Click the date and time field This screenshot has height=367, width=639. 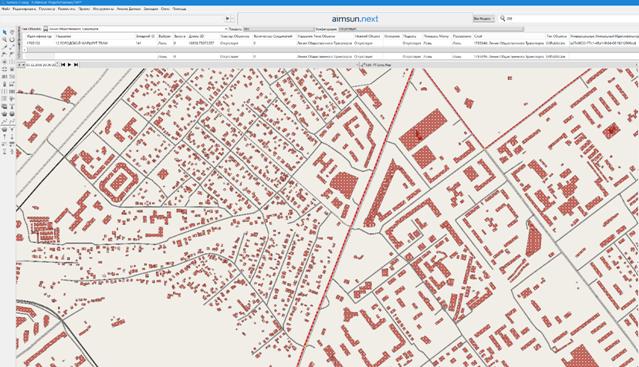[x=43, y=64]
